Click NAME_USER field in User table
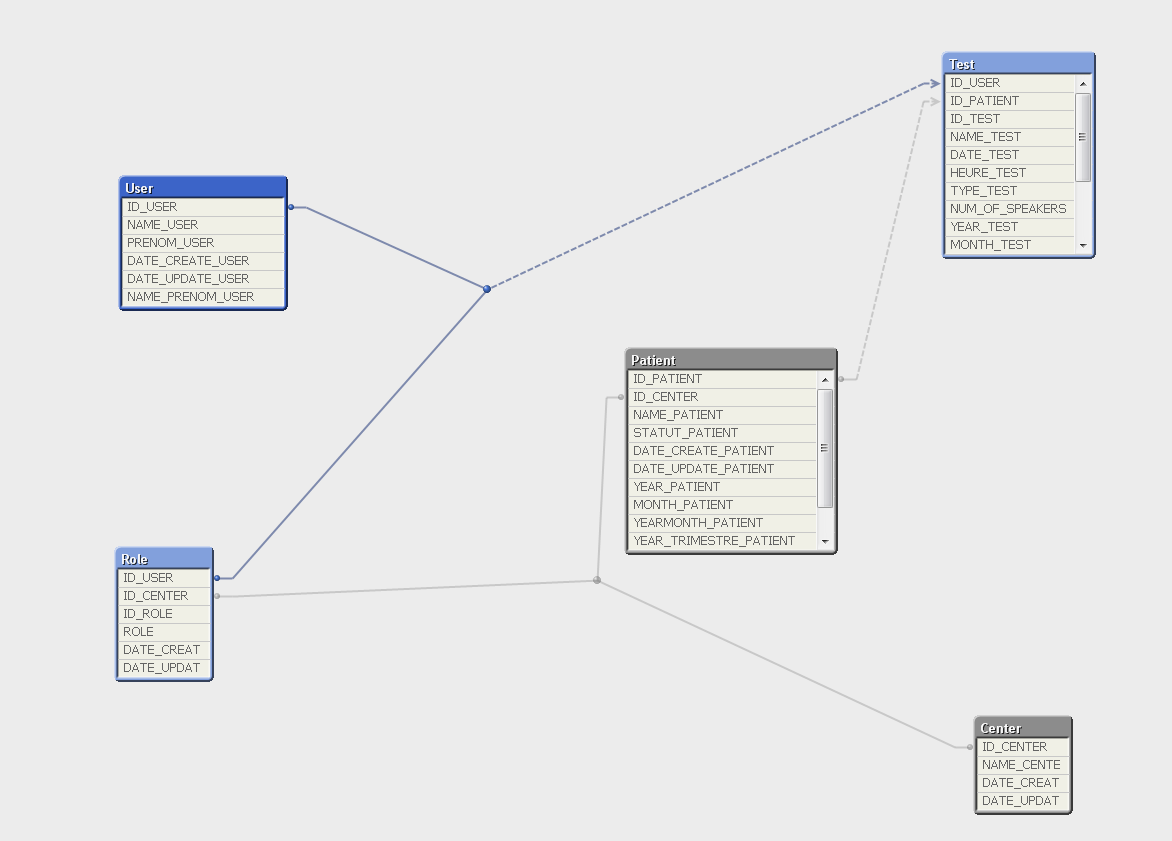 pos(203,225)
